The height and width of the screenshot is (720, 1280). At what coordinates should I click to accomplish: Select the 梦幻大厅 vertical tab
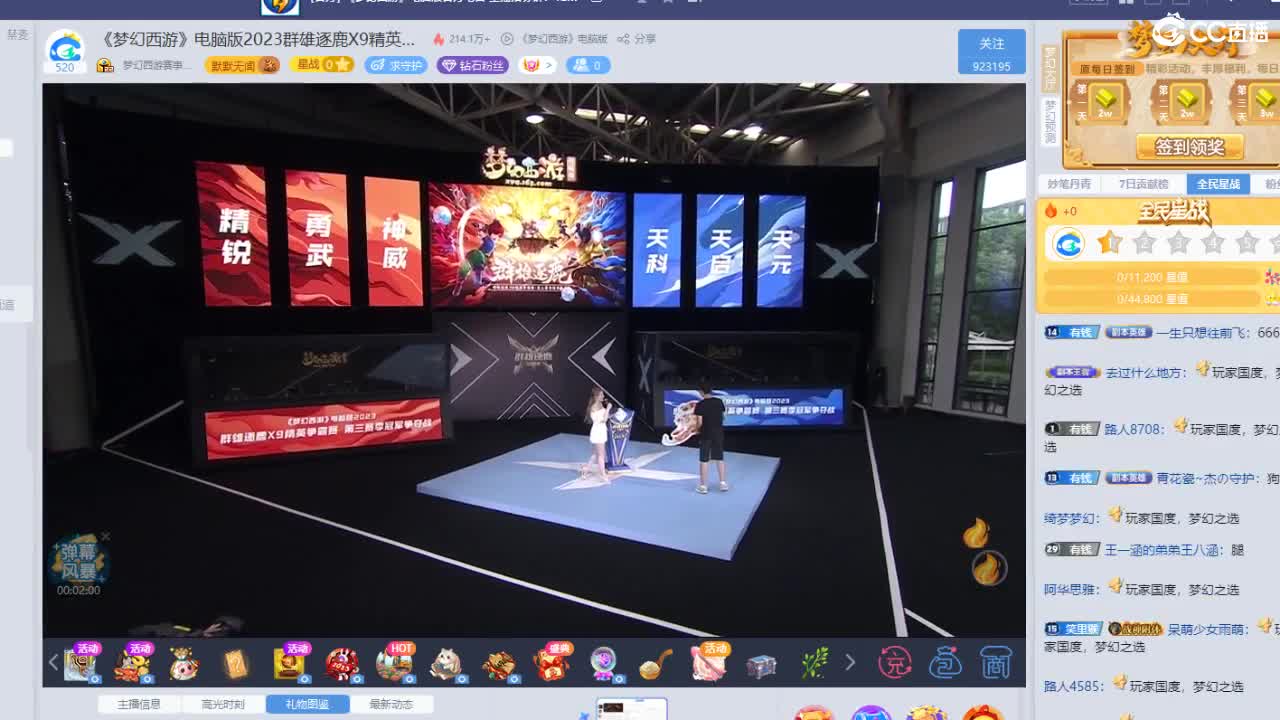click(1050, 67)
